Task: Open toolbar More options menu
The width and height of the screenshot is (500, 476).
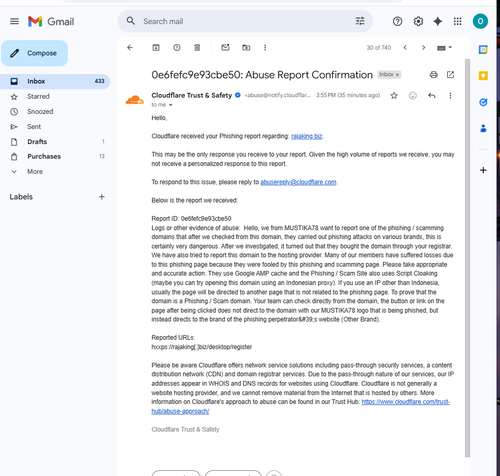Action: coord(265,48)
